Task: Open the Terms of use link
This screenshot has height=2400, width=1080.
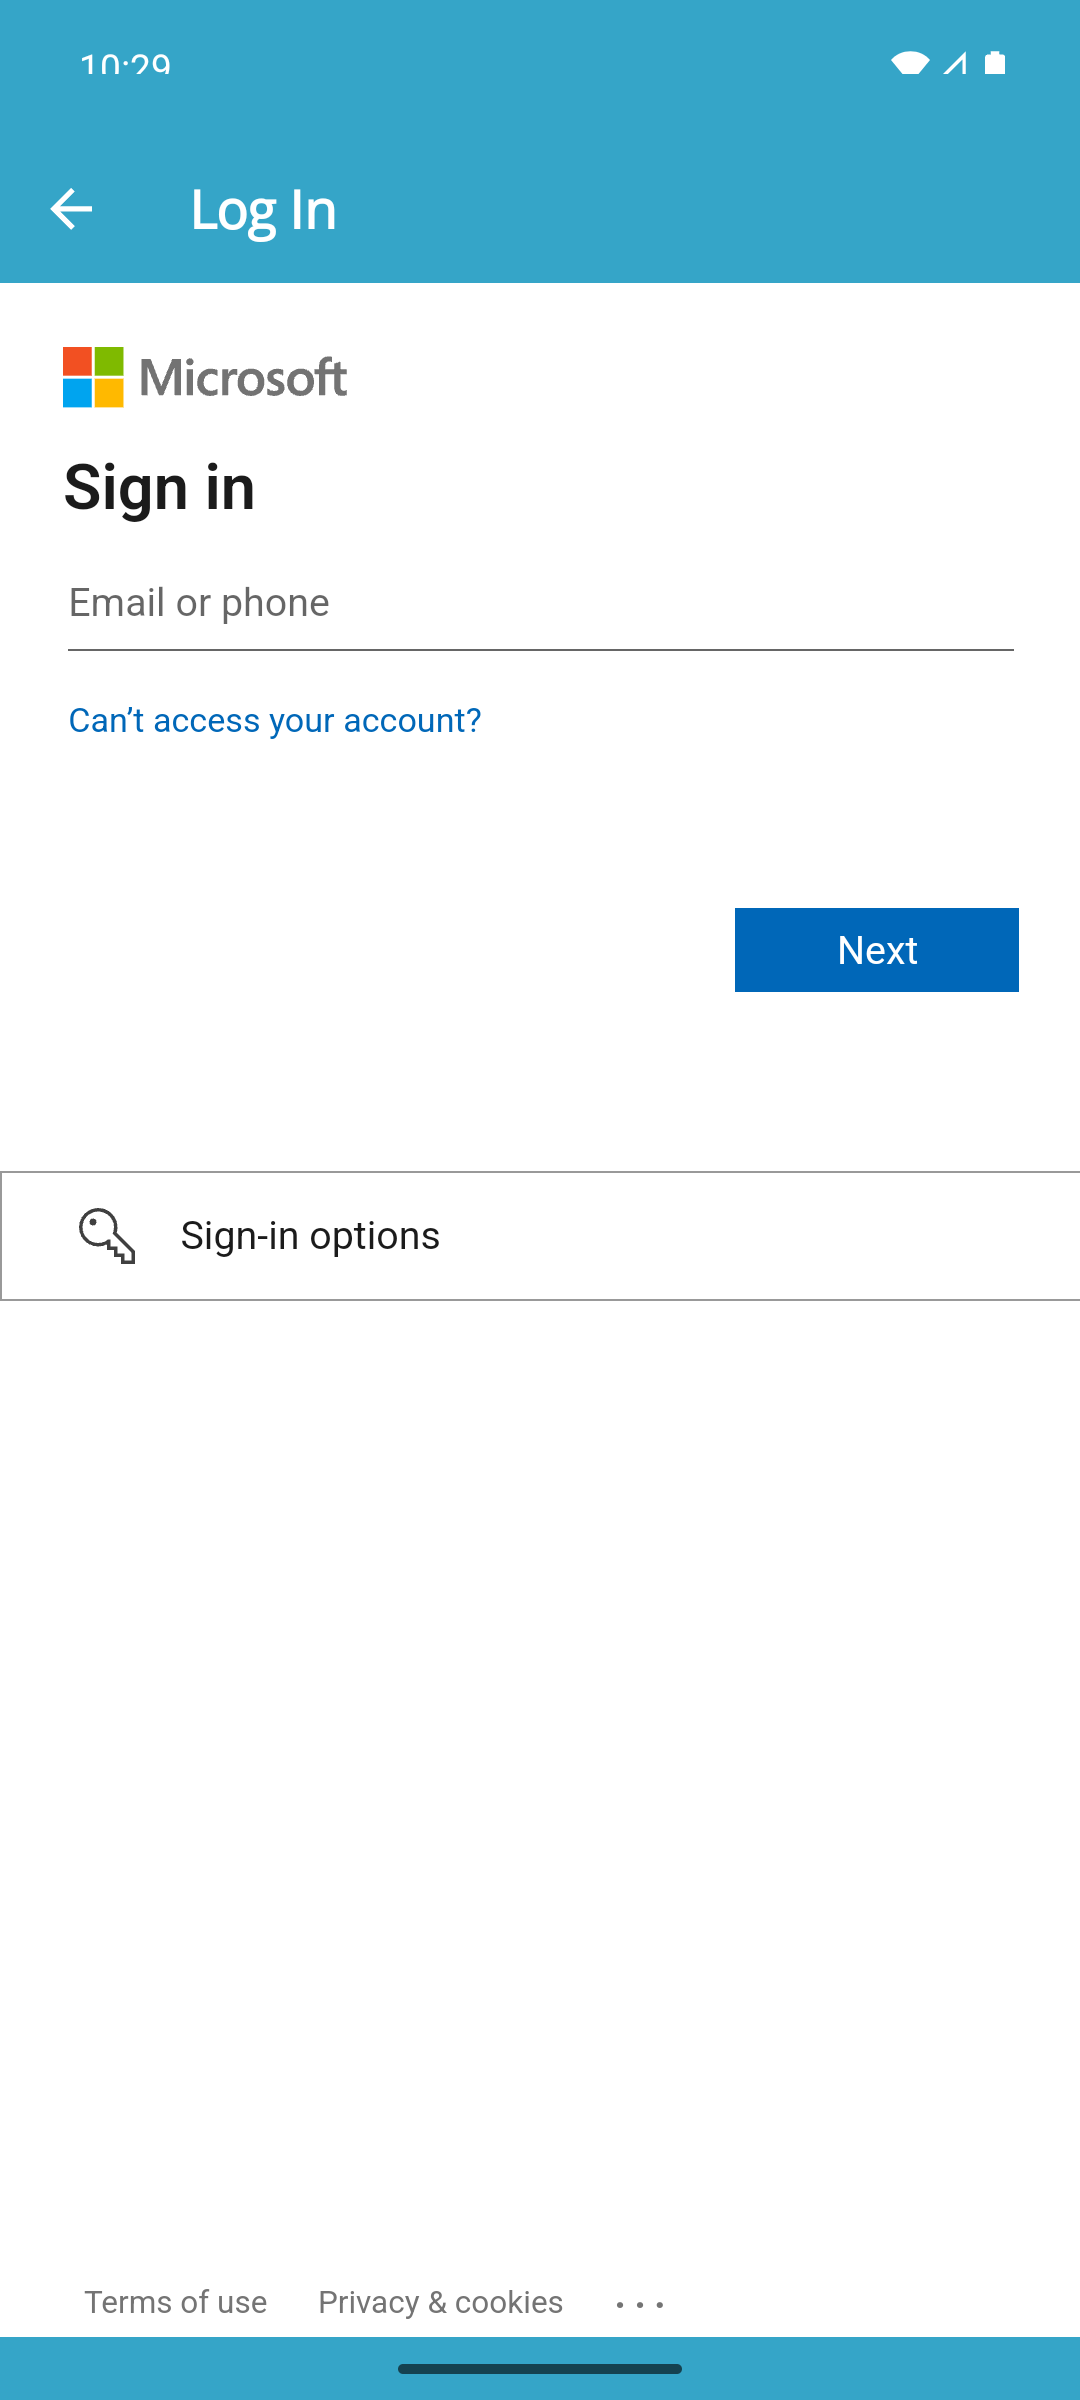Action: [x=176, y=2302]
